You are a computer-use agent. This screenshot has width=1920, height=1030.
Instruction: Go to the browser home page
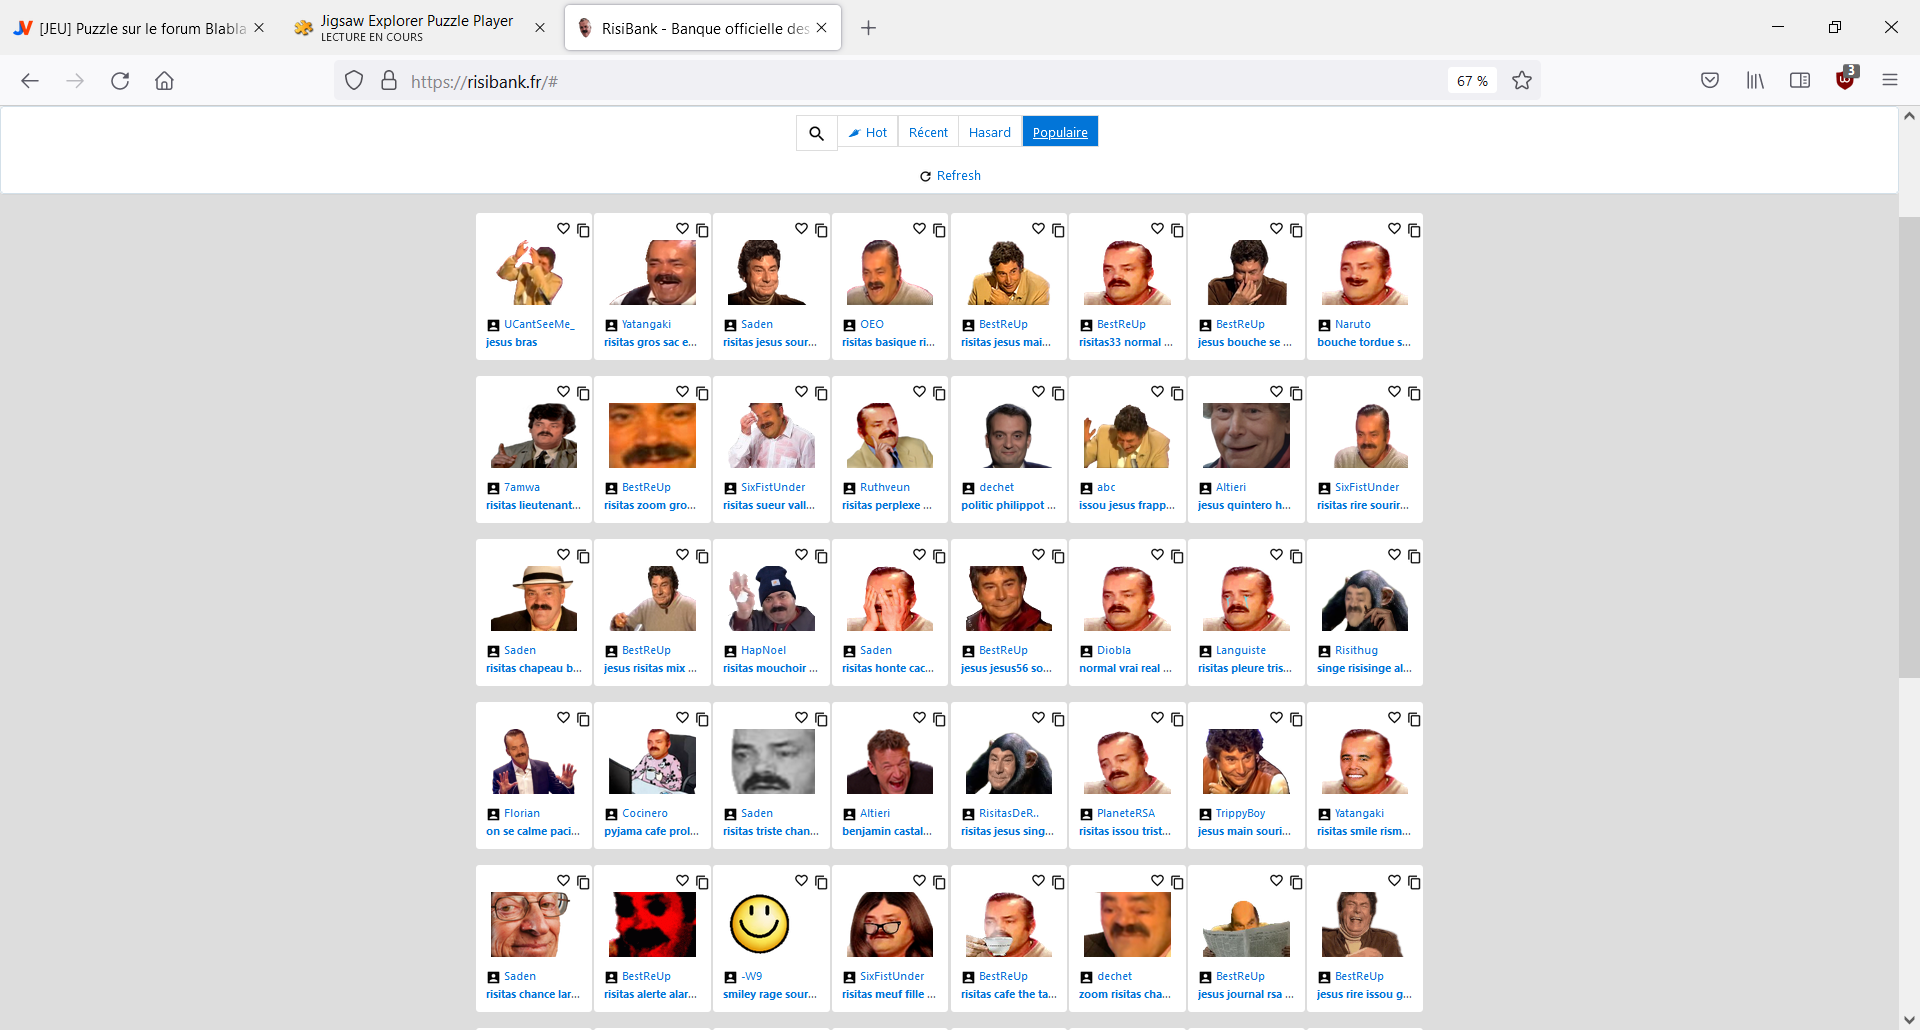(x=164, y=81)
